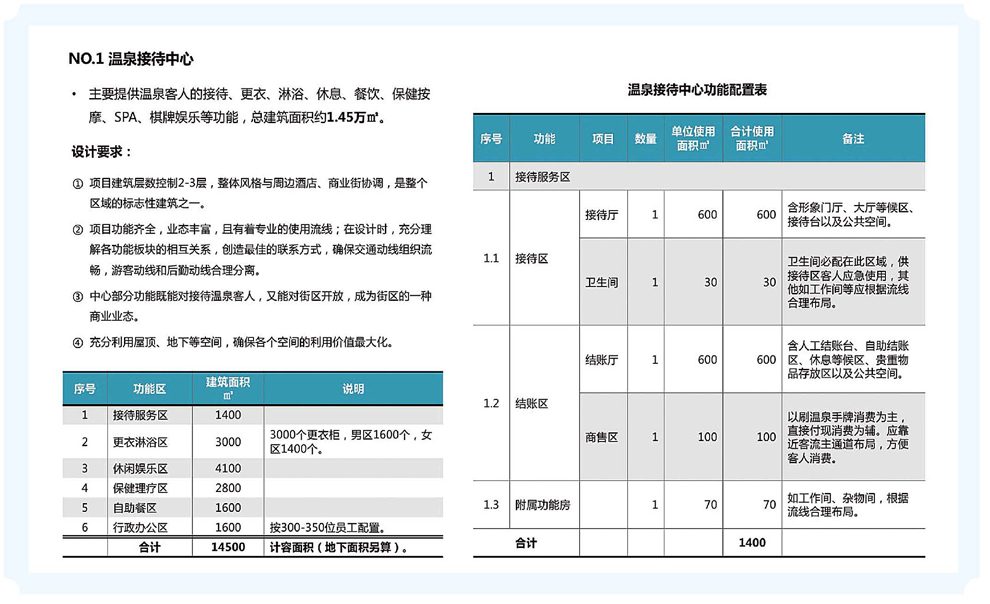Click the circled number ④ bullet

78,342
